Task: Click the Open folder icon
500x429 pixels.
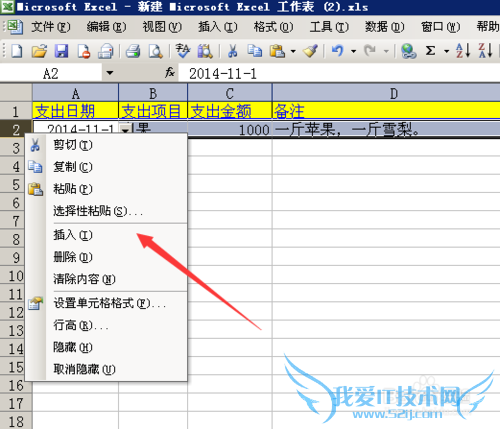Action: [x=39, y=51]
